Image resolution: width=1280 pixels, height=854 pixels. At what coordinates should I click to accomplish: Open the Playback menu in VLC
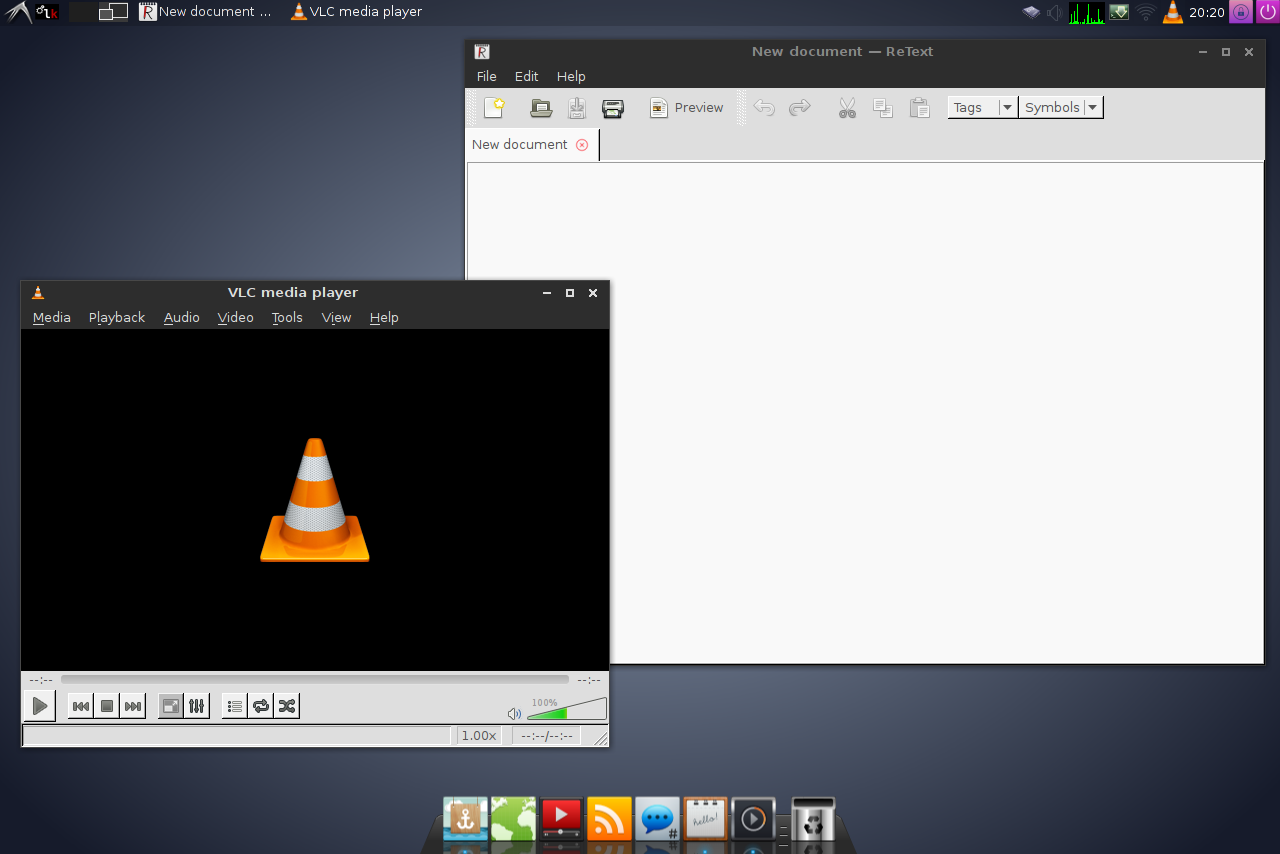(117, 317)
